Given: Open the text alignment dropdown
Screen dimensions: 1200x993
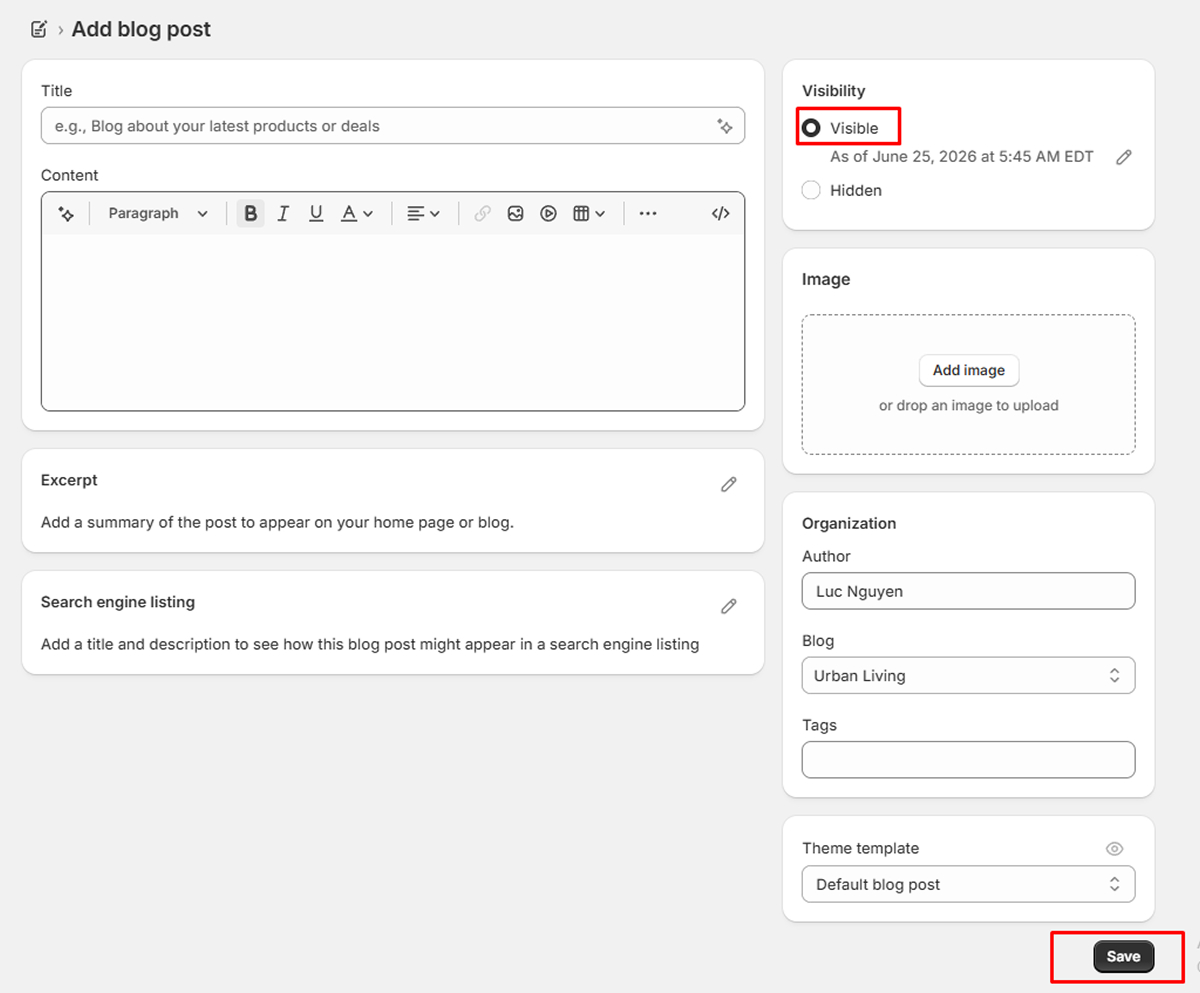Looking at the screenshot, I should tap(424, 213).
